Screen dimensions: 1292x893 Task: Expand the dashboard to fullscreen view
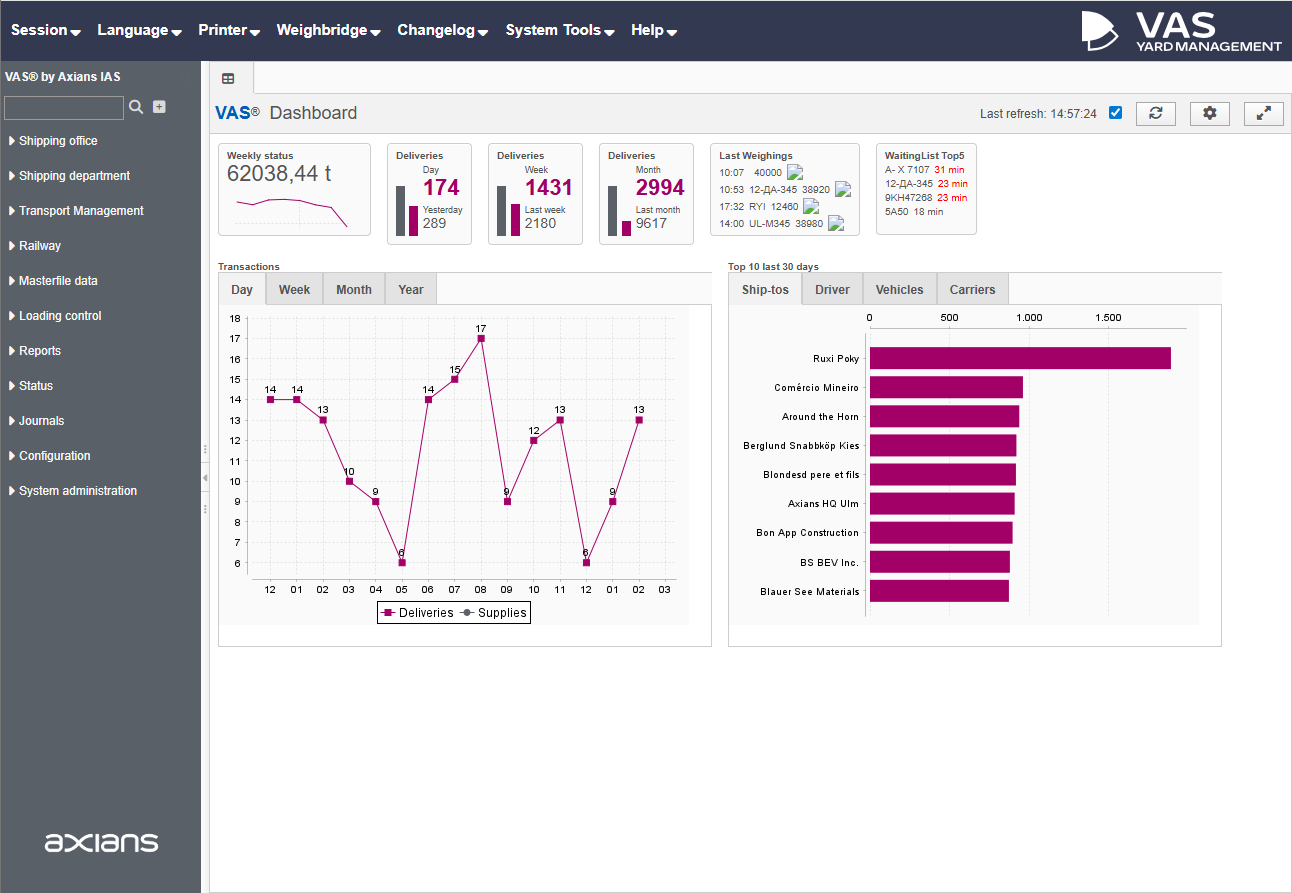[1263, 113]
